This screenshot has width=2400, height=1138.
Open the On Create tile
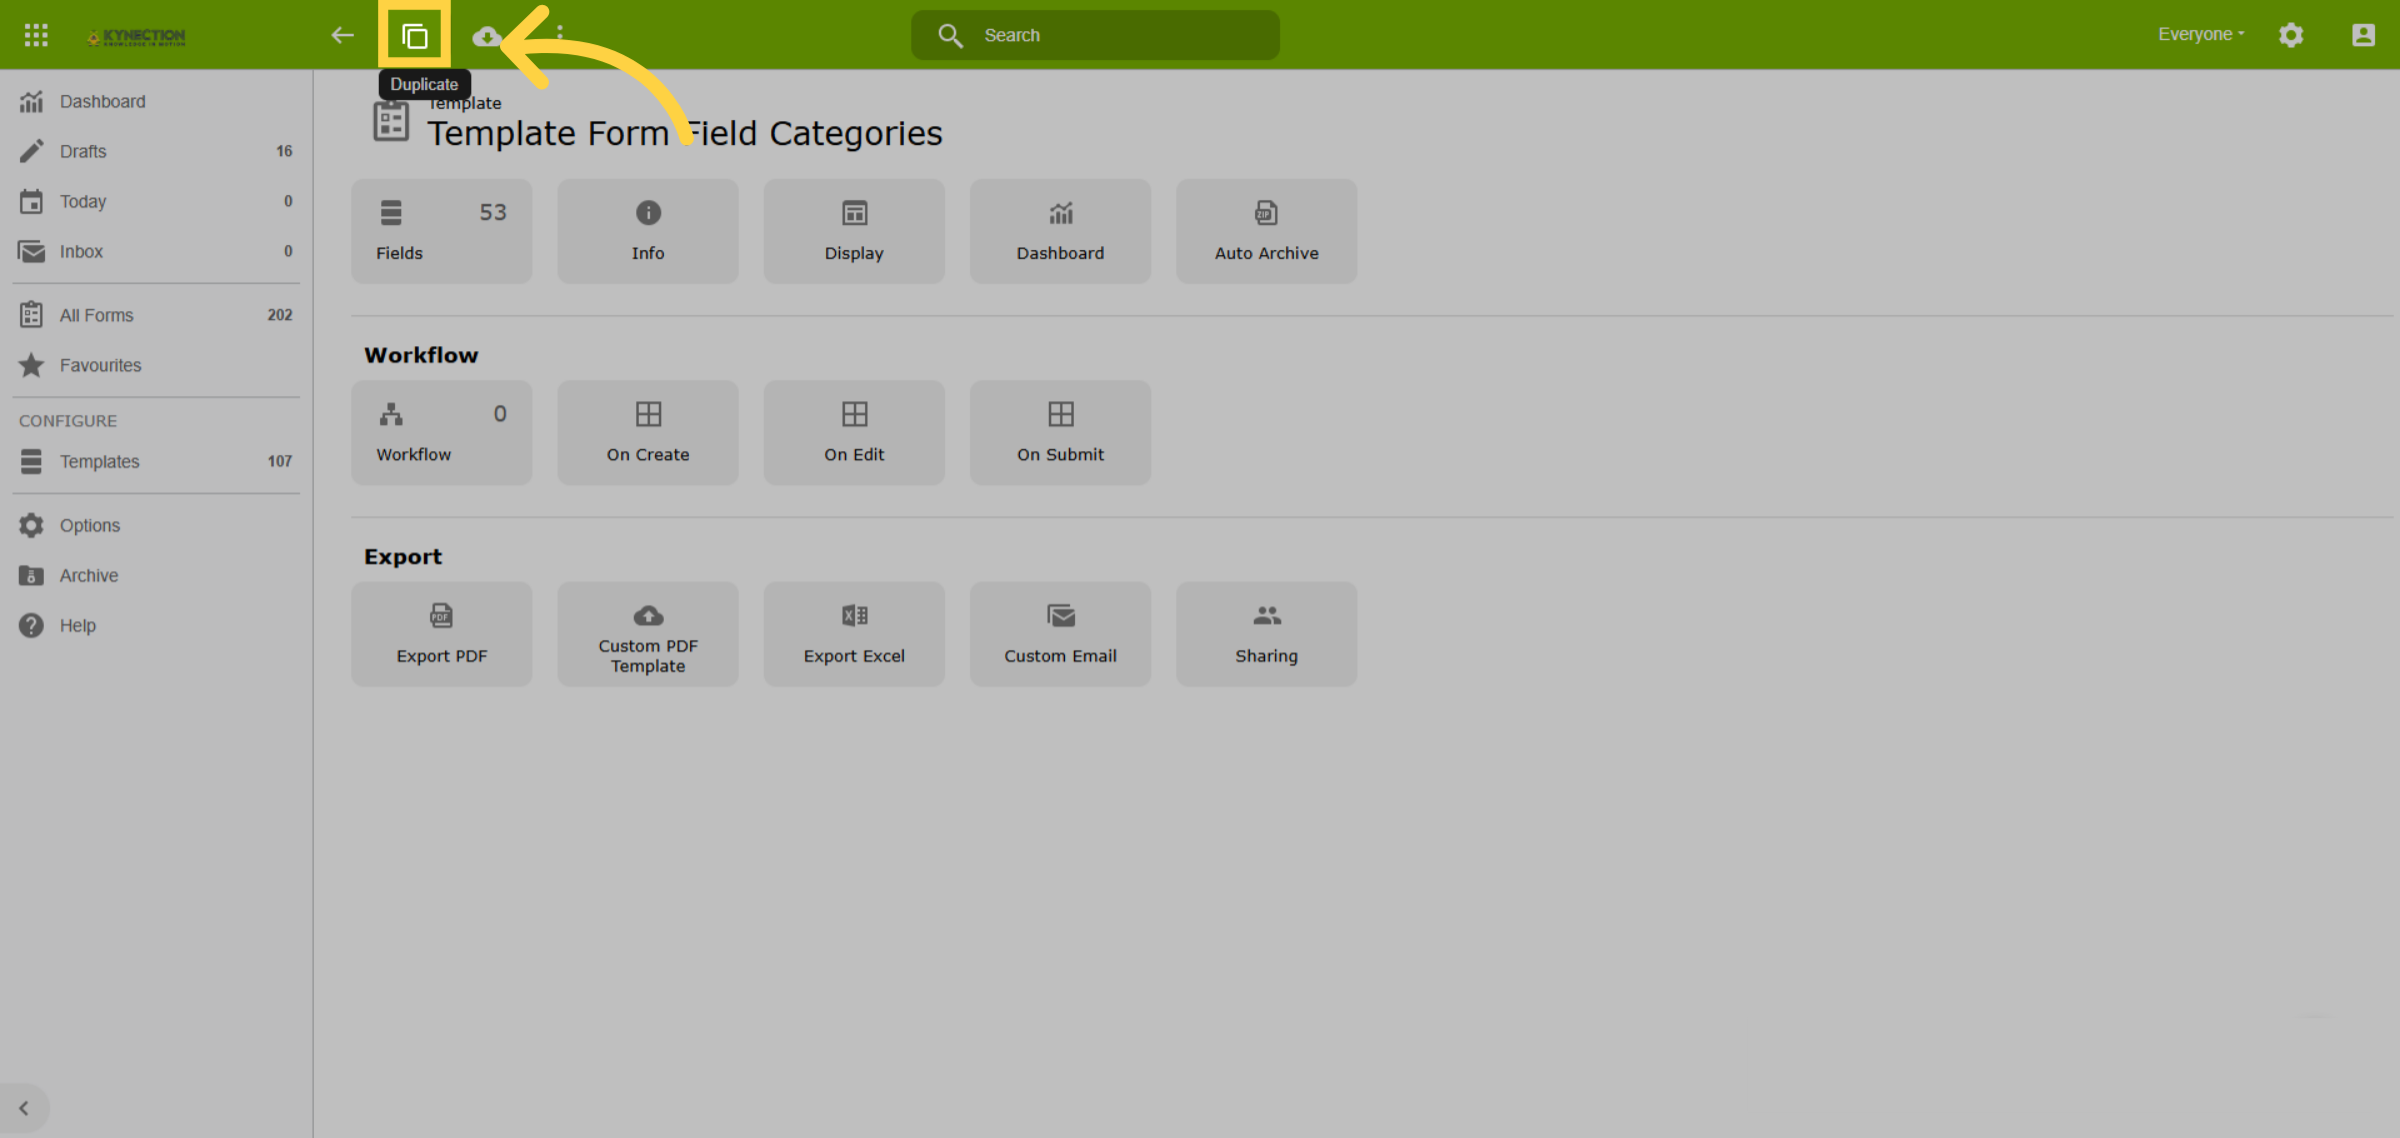648,432
